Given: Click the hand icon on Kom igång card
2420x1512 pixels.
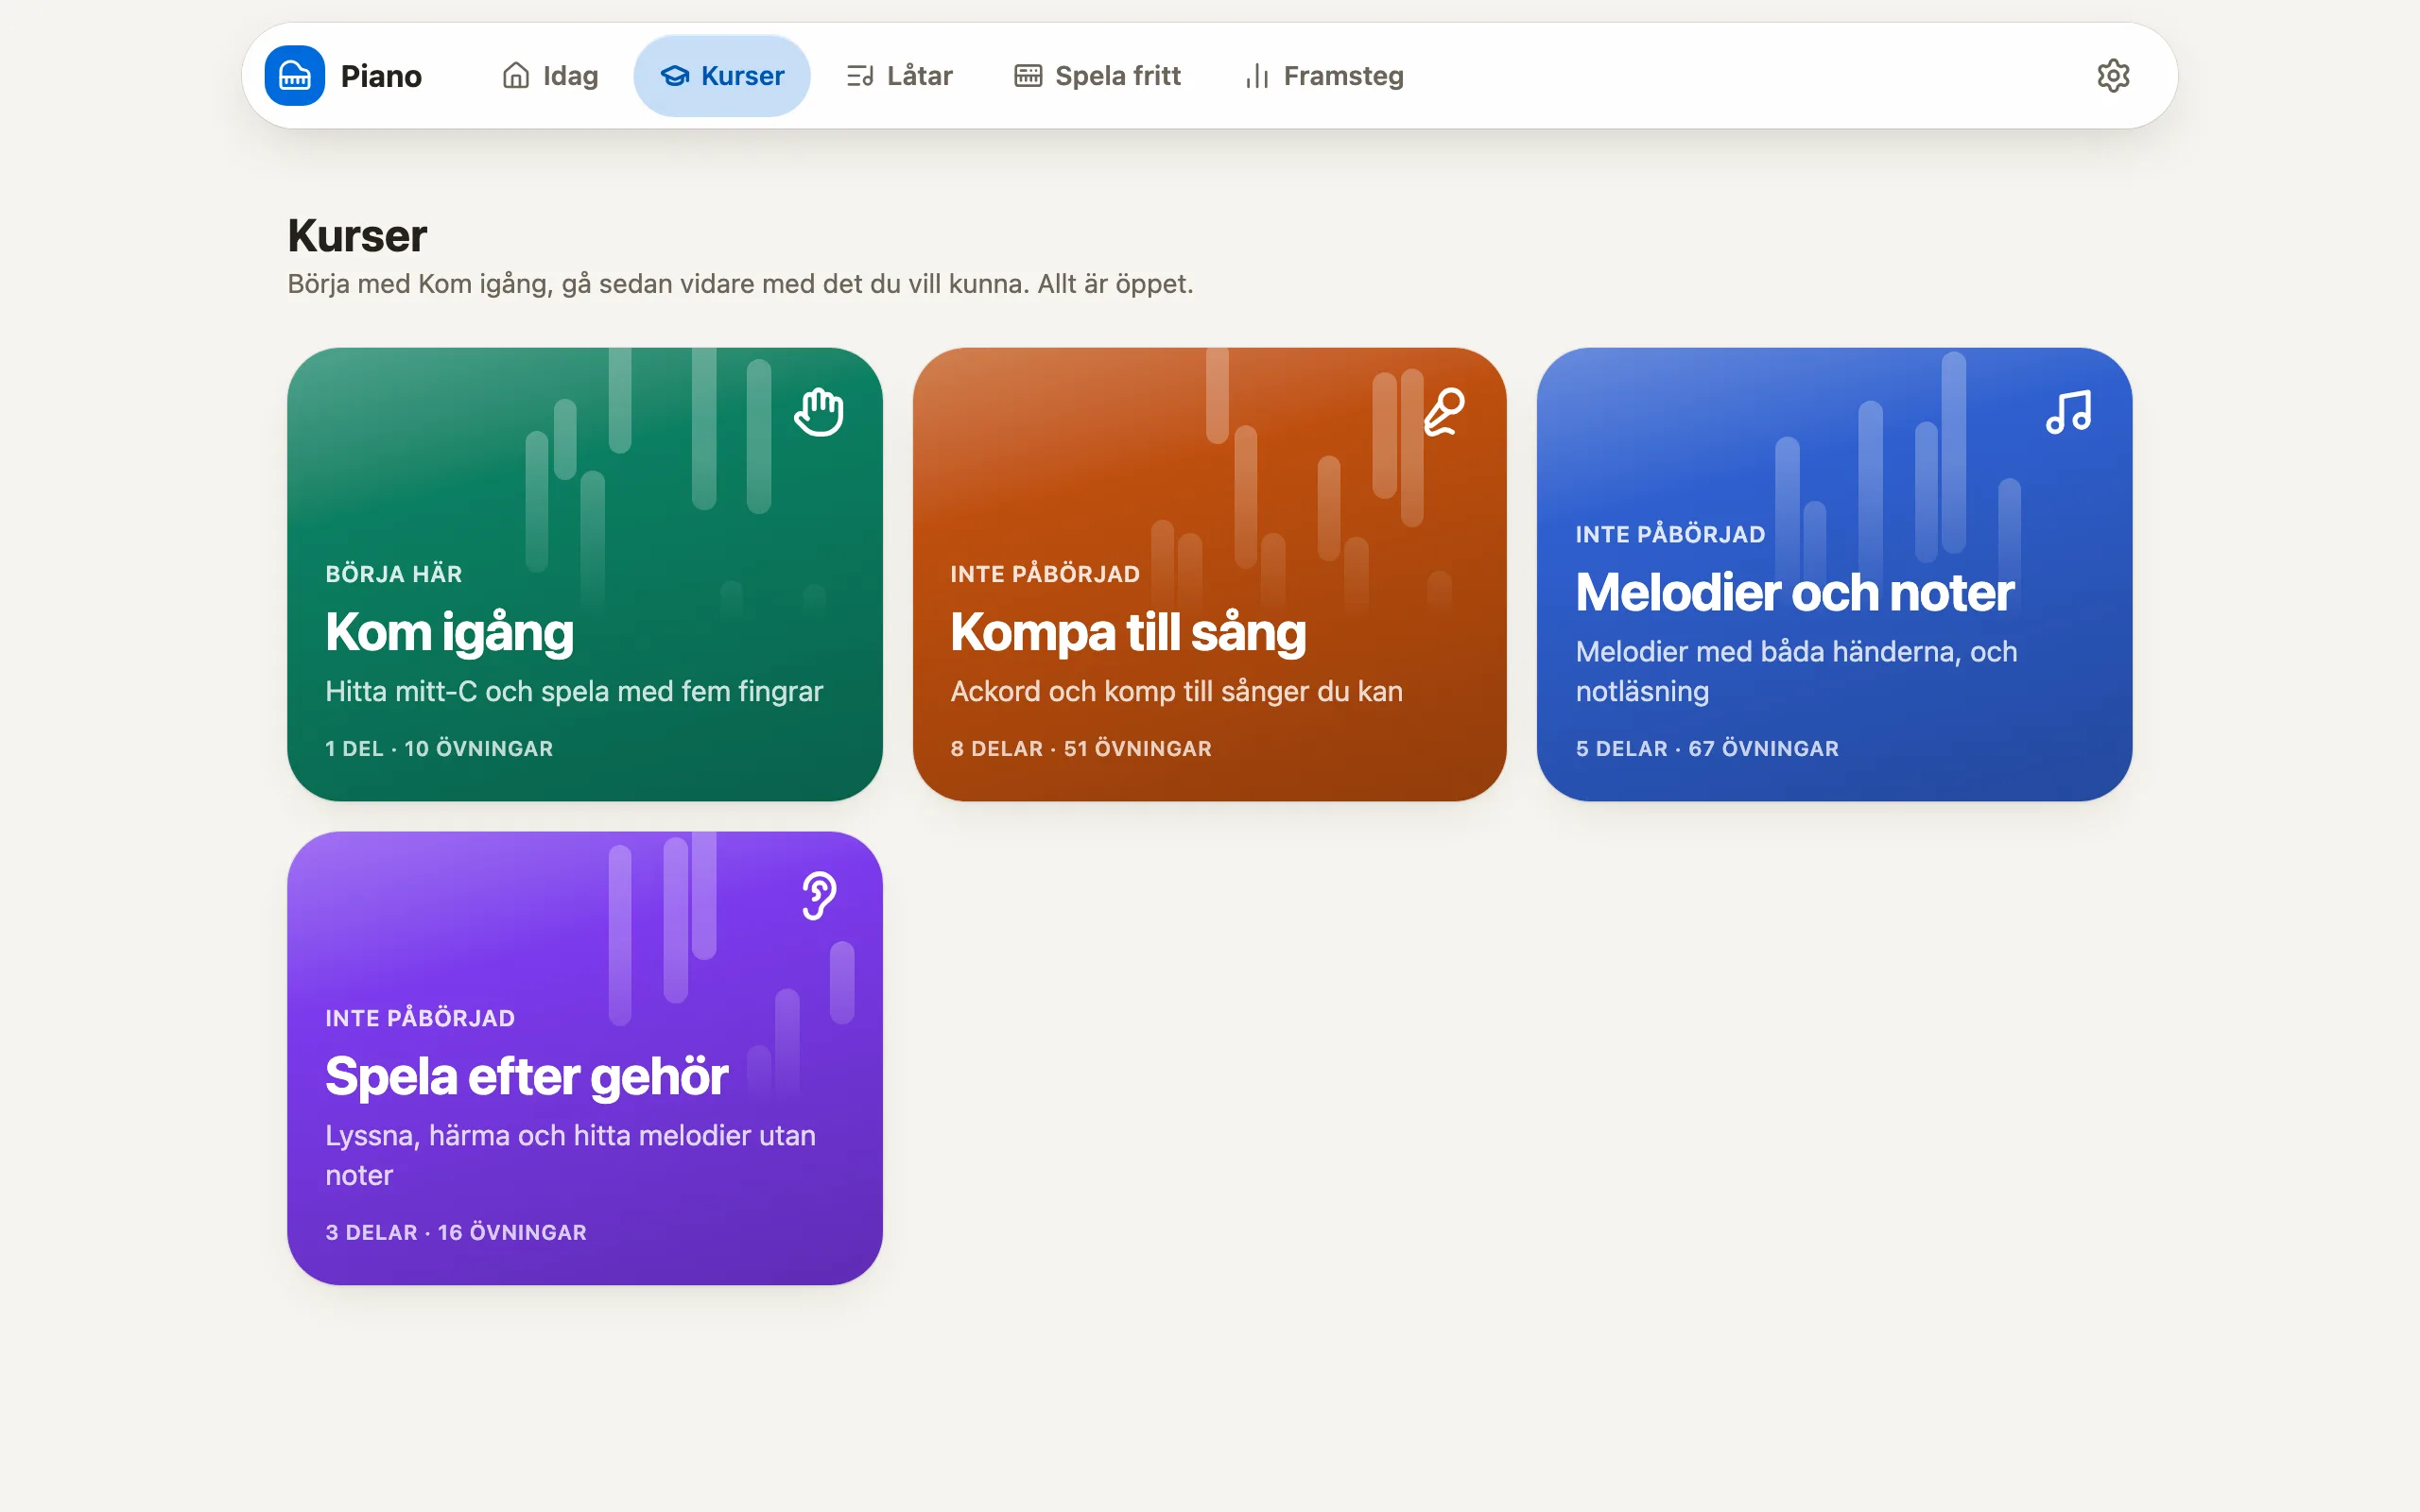Looking at the screenshot, I should coord(819,412).
